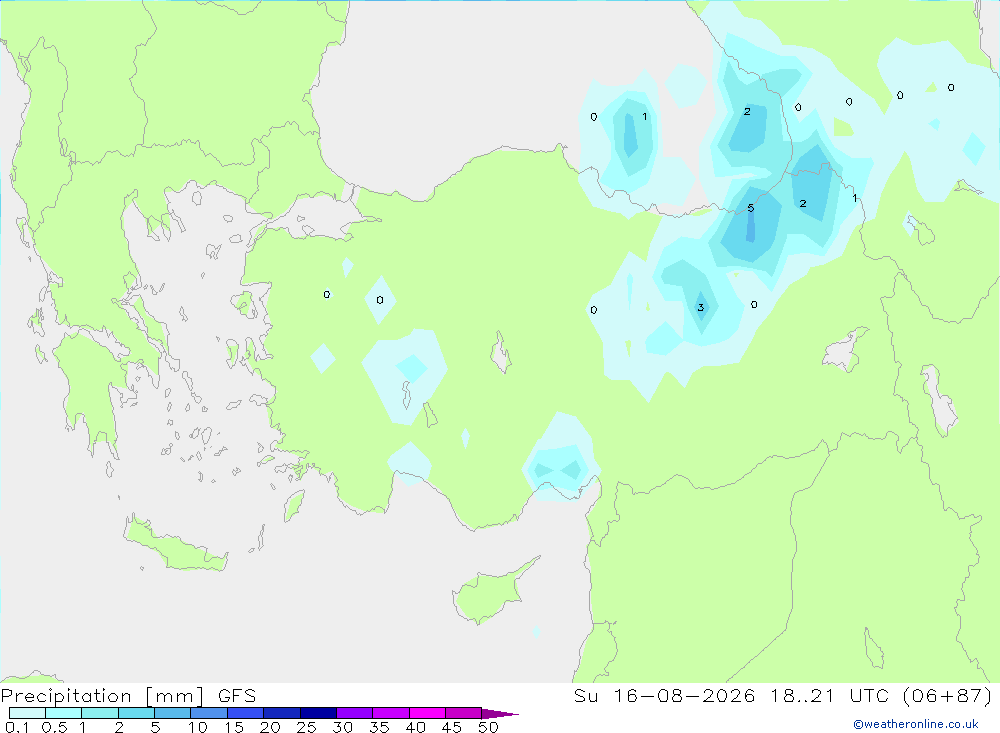Click the island of Cyprus on the map
1000x733 pixels.
click(488, 595)
